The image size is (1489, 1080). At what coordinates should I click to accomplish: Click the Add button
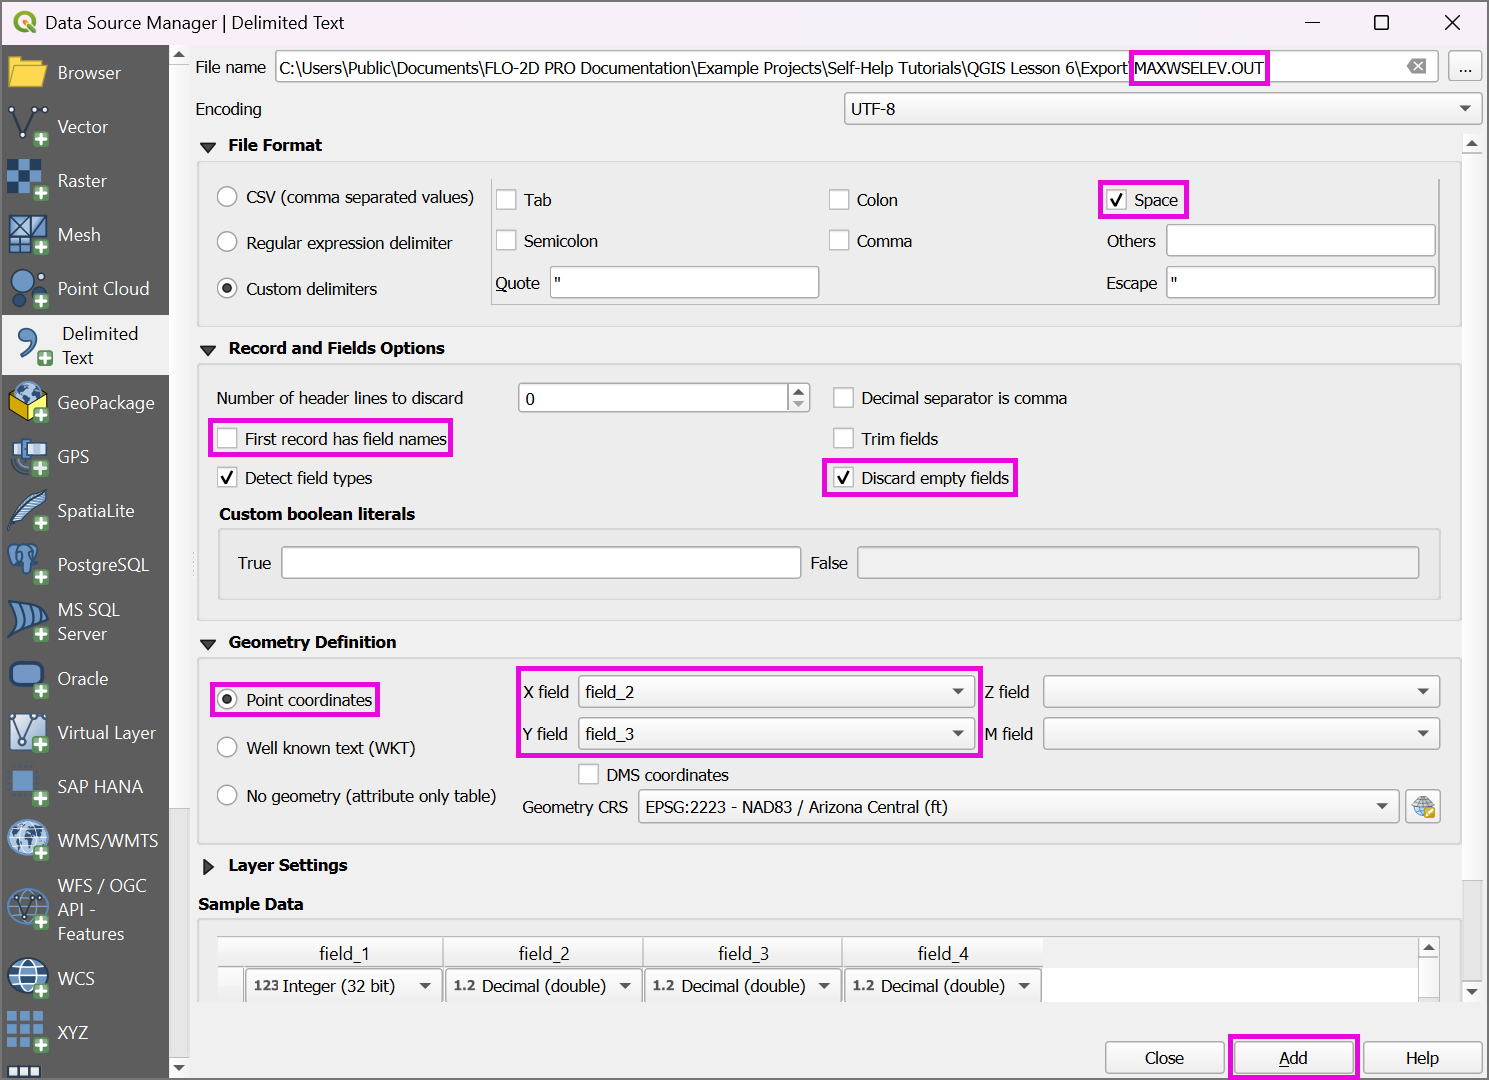click(x=1293, y=1058)
